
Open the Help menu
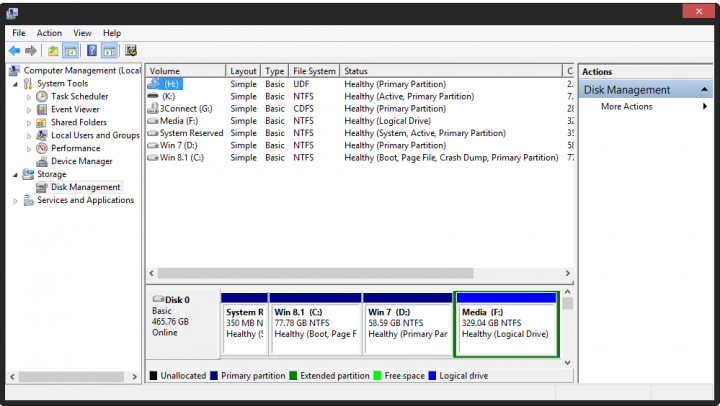[112, 33]
